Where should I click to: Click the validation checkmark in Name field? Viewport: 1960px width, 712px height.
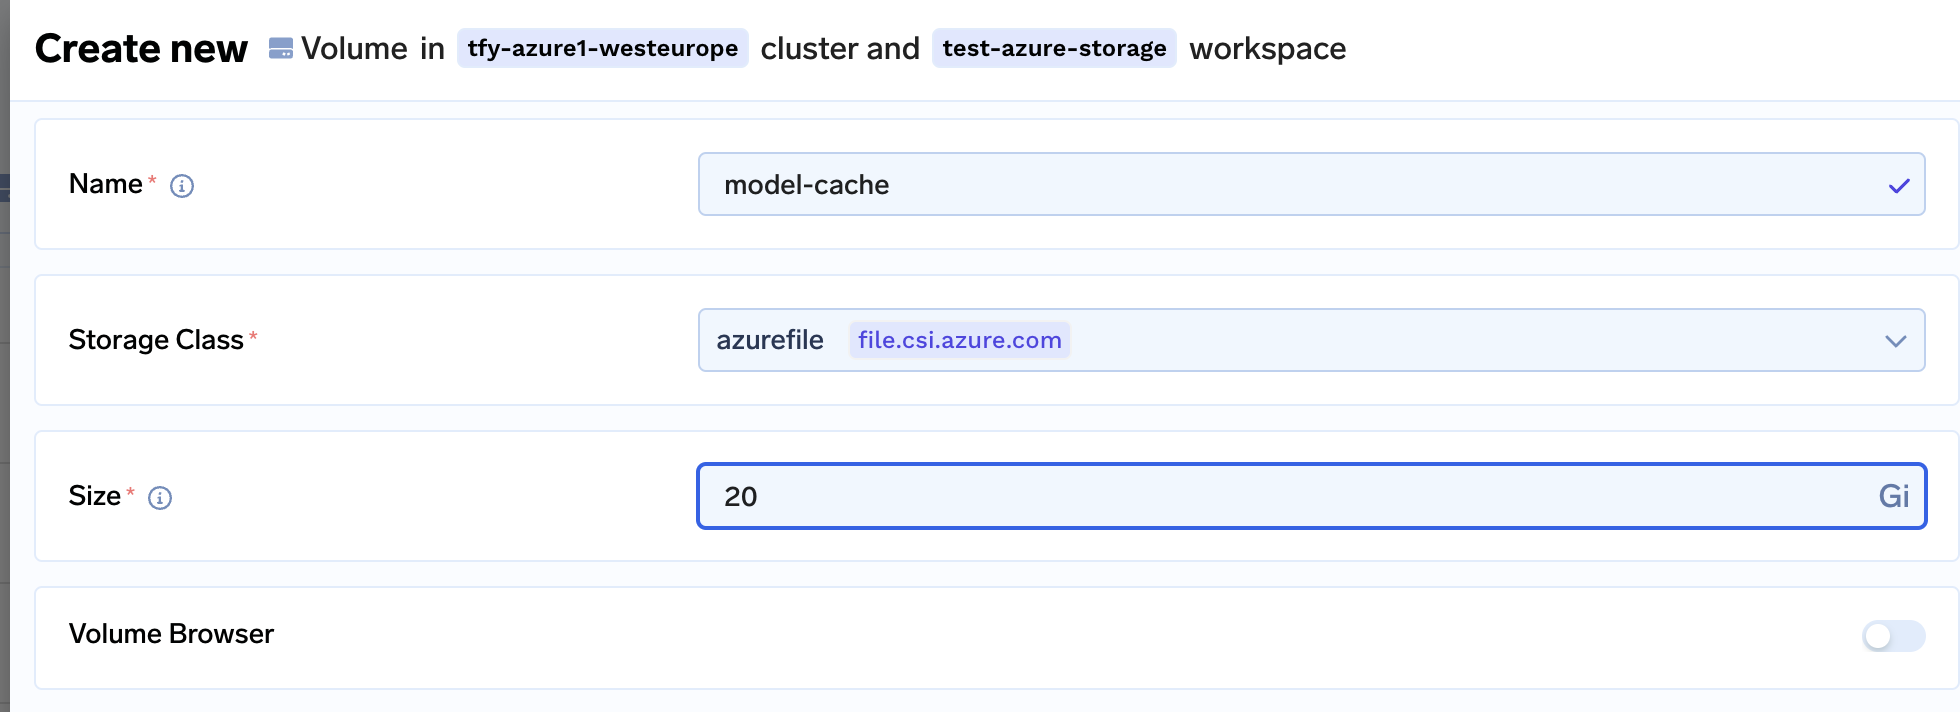click(1898, 186)
